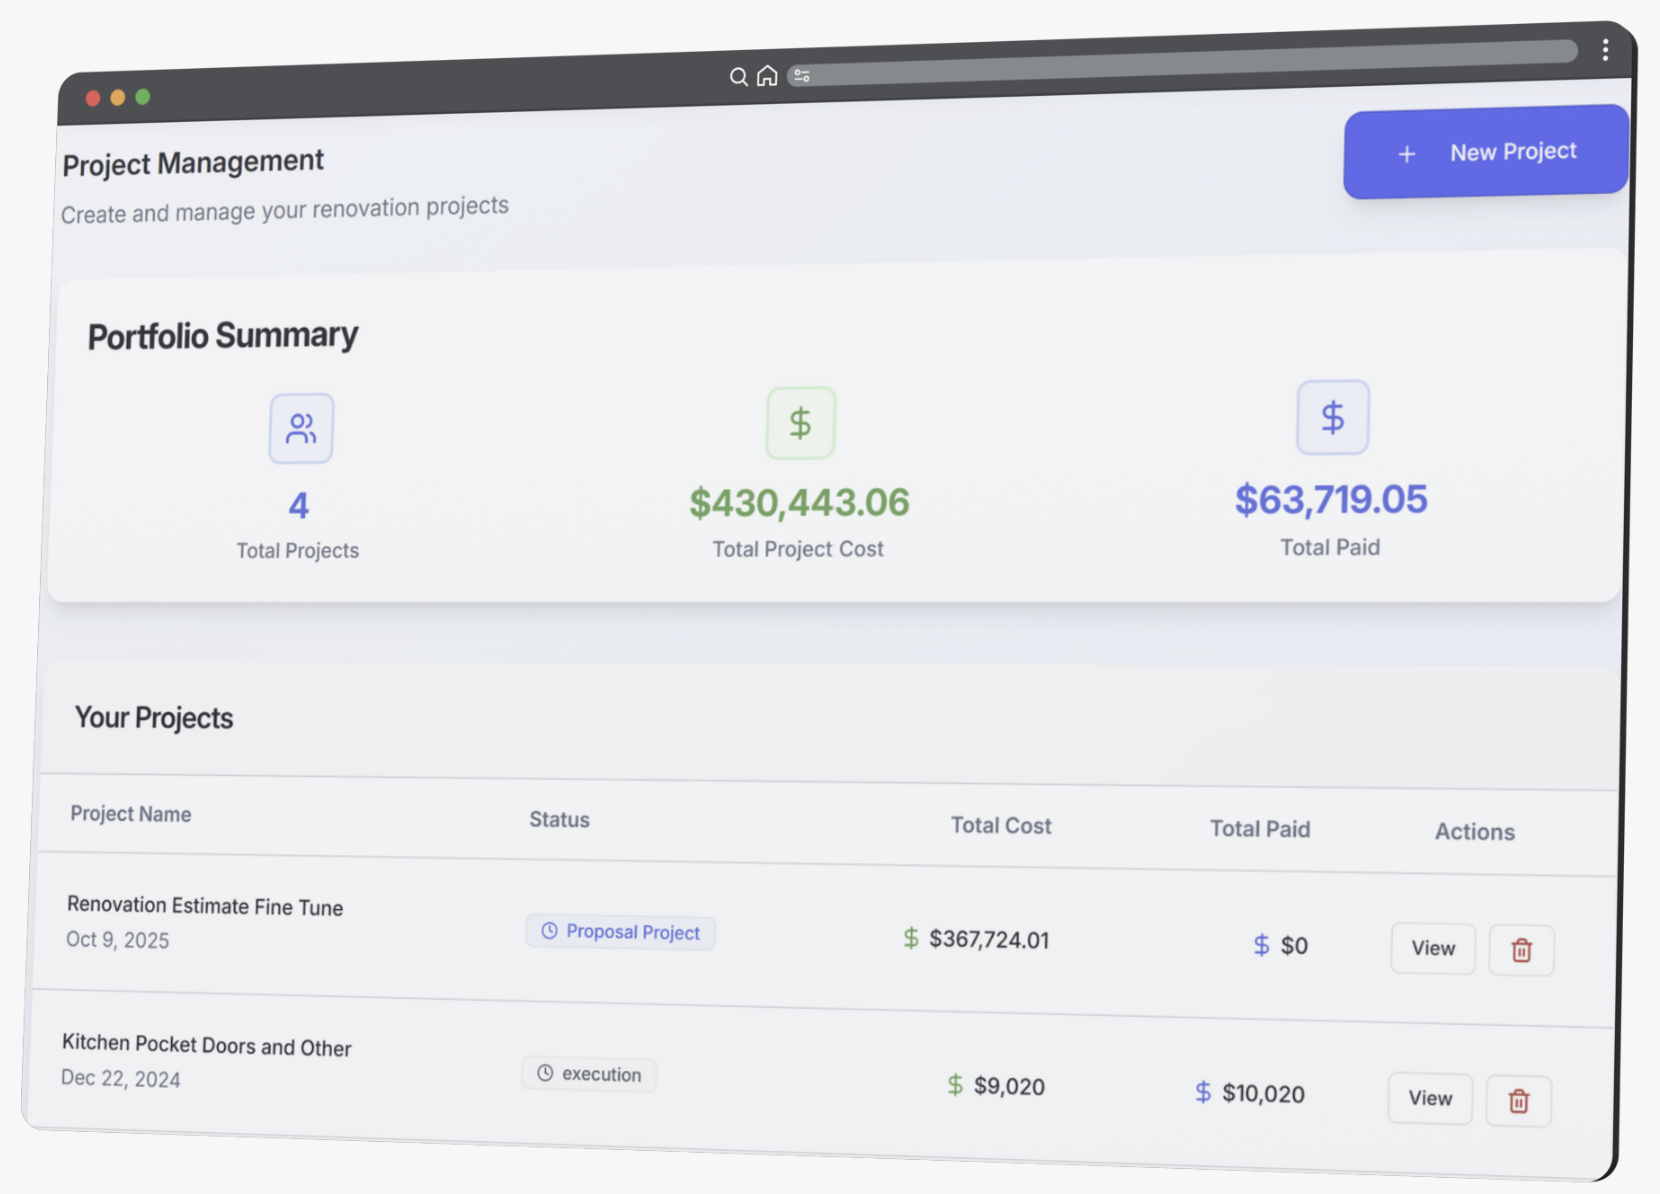Click the blue dollar Total Paid summary icon
1660x1194 pixels.
[x=1332, y=417]
